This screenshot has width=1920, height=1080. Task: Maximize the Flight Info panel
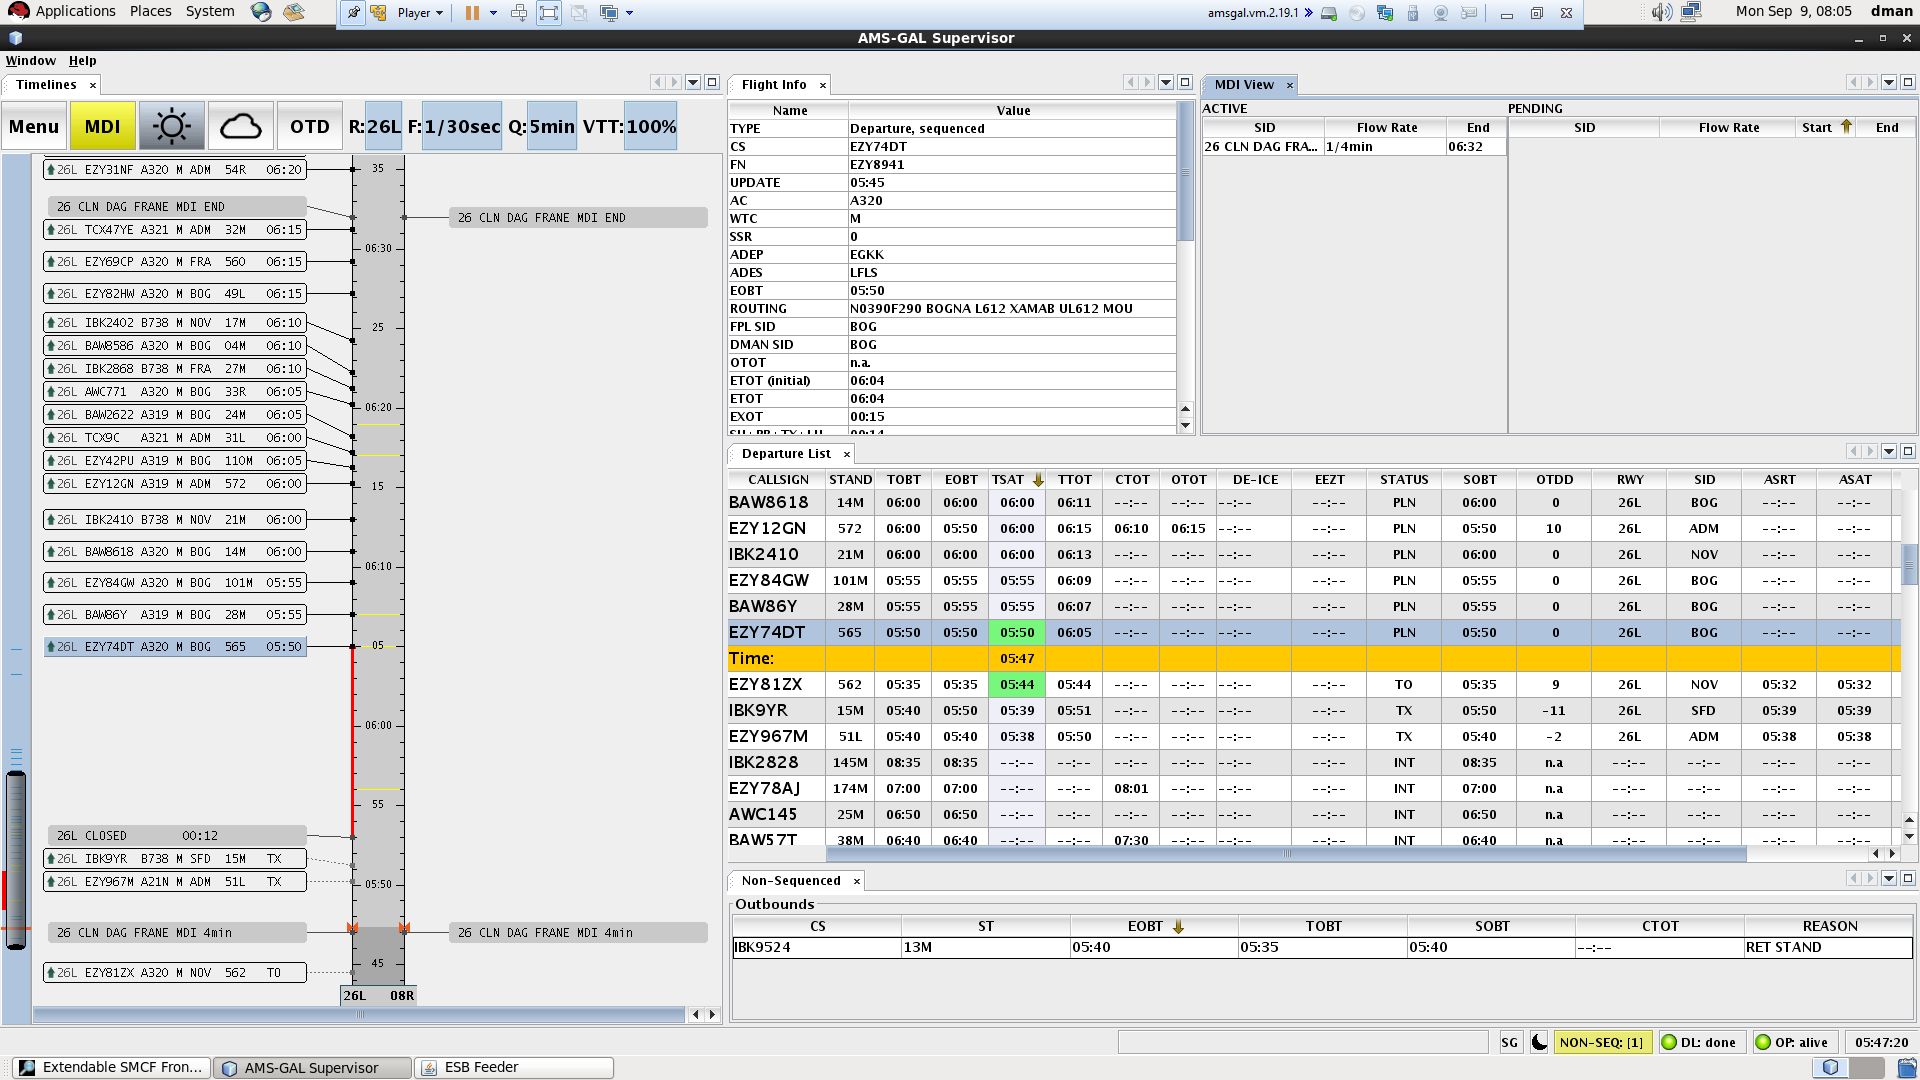[x=1185, y=83]
